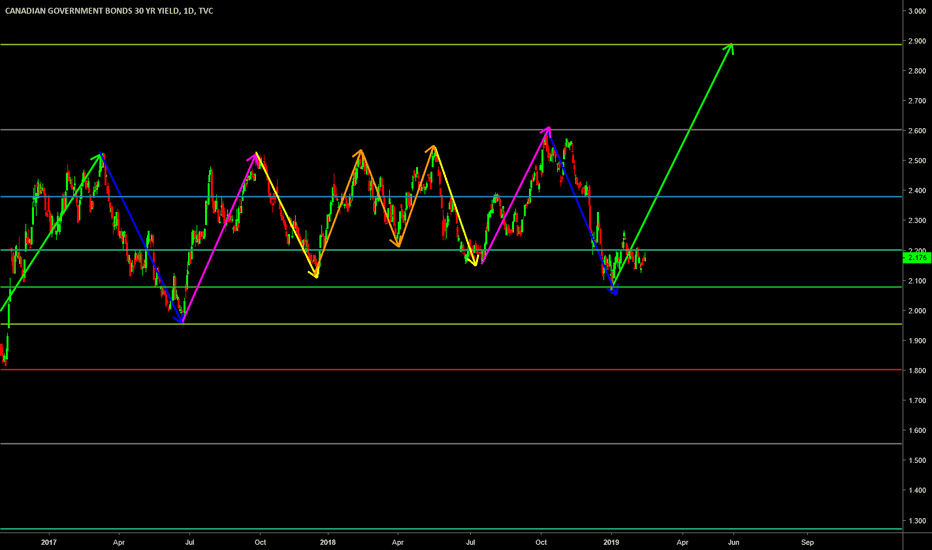
Task: Click the 1.300 price axis label
Action: tap(917, 521)
